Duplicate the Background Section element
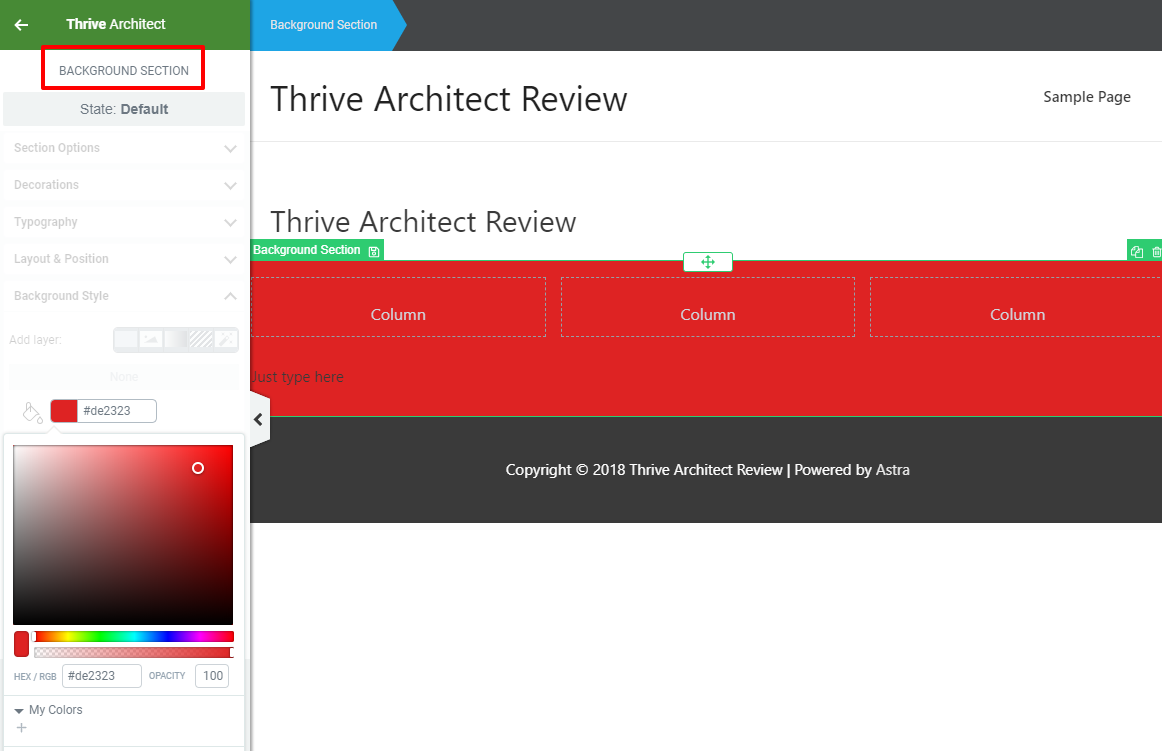 1137,252
